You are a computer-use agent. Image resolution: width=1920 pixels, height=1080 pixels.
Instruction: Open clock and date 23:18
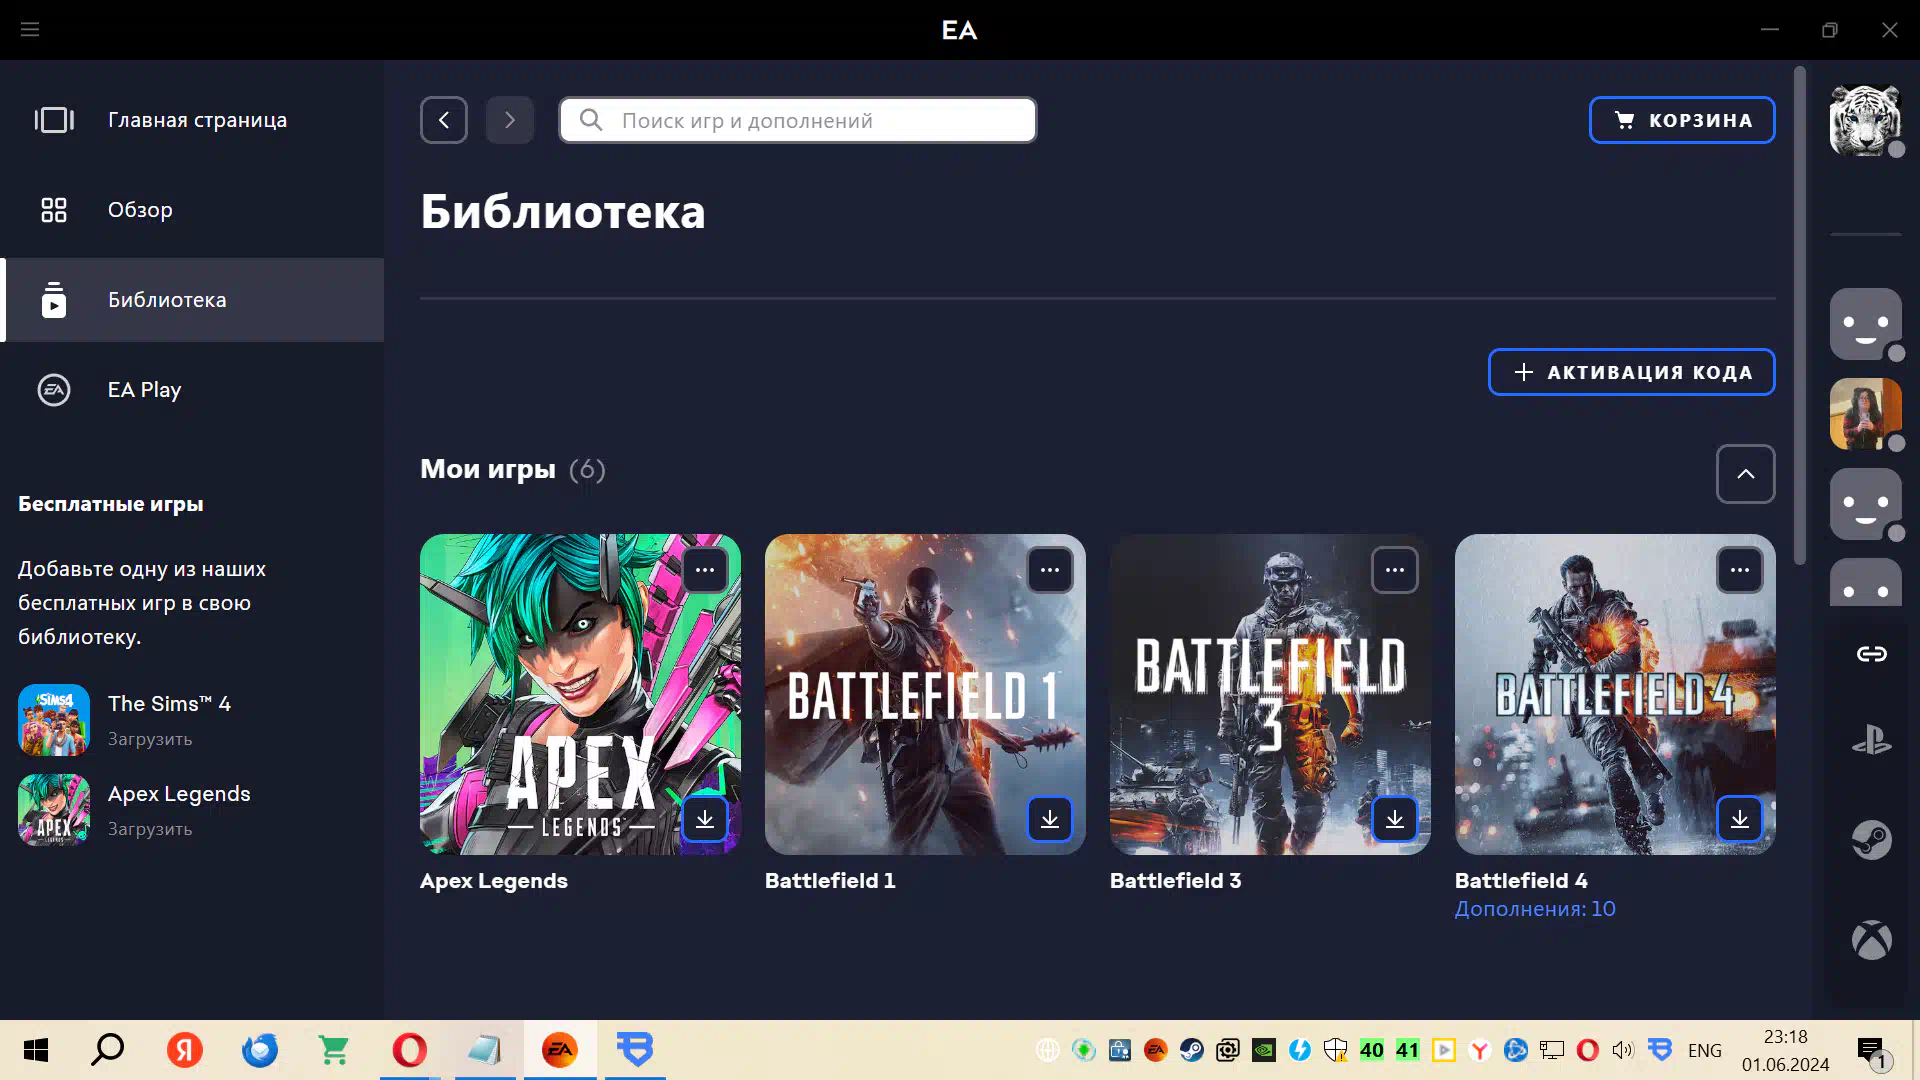pos(1786,1050)
